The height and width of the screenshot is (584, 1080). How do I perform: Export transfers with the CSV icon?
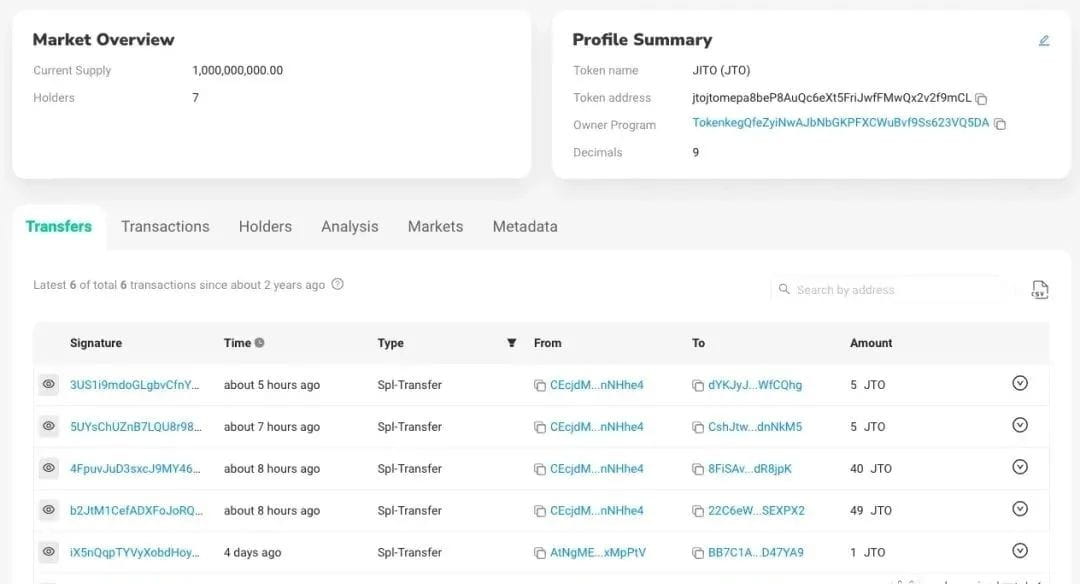[1039, 290]
